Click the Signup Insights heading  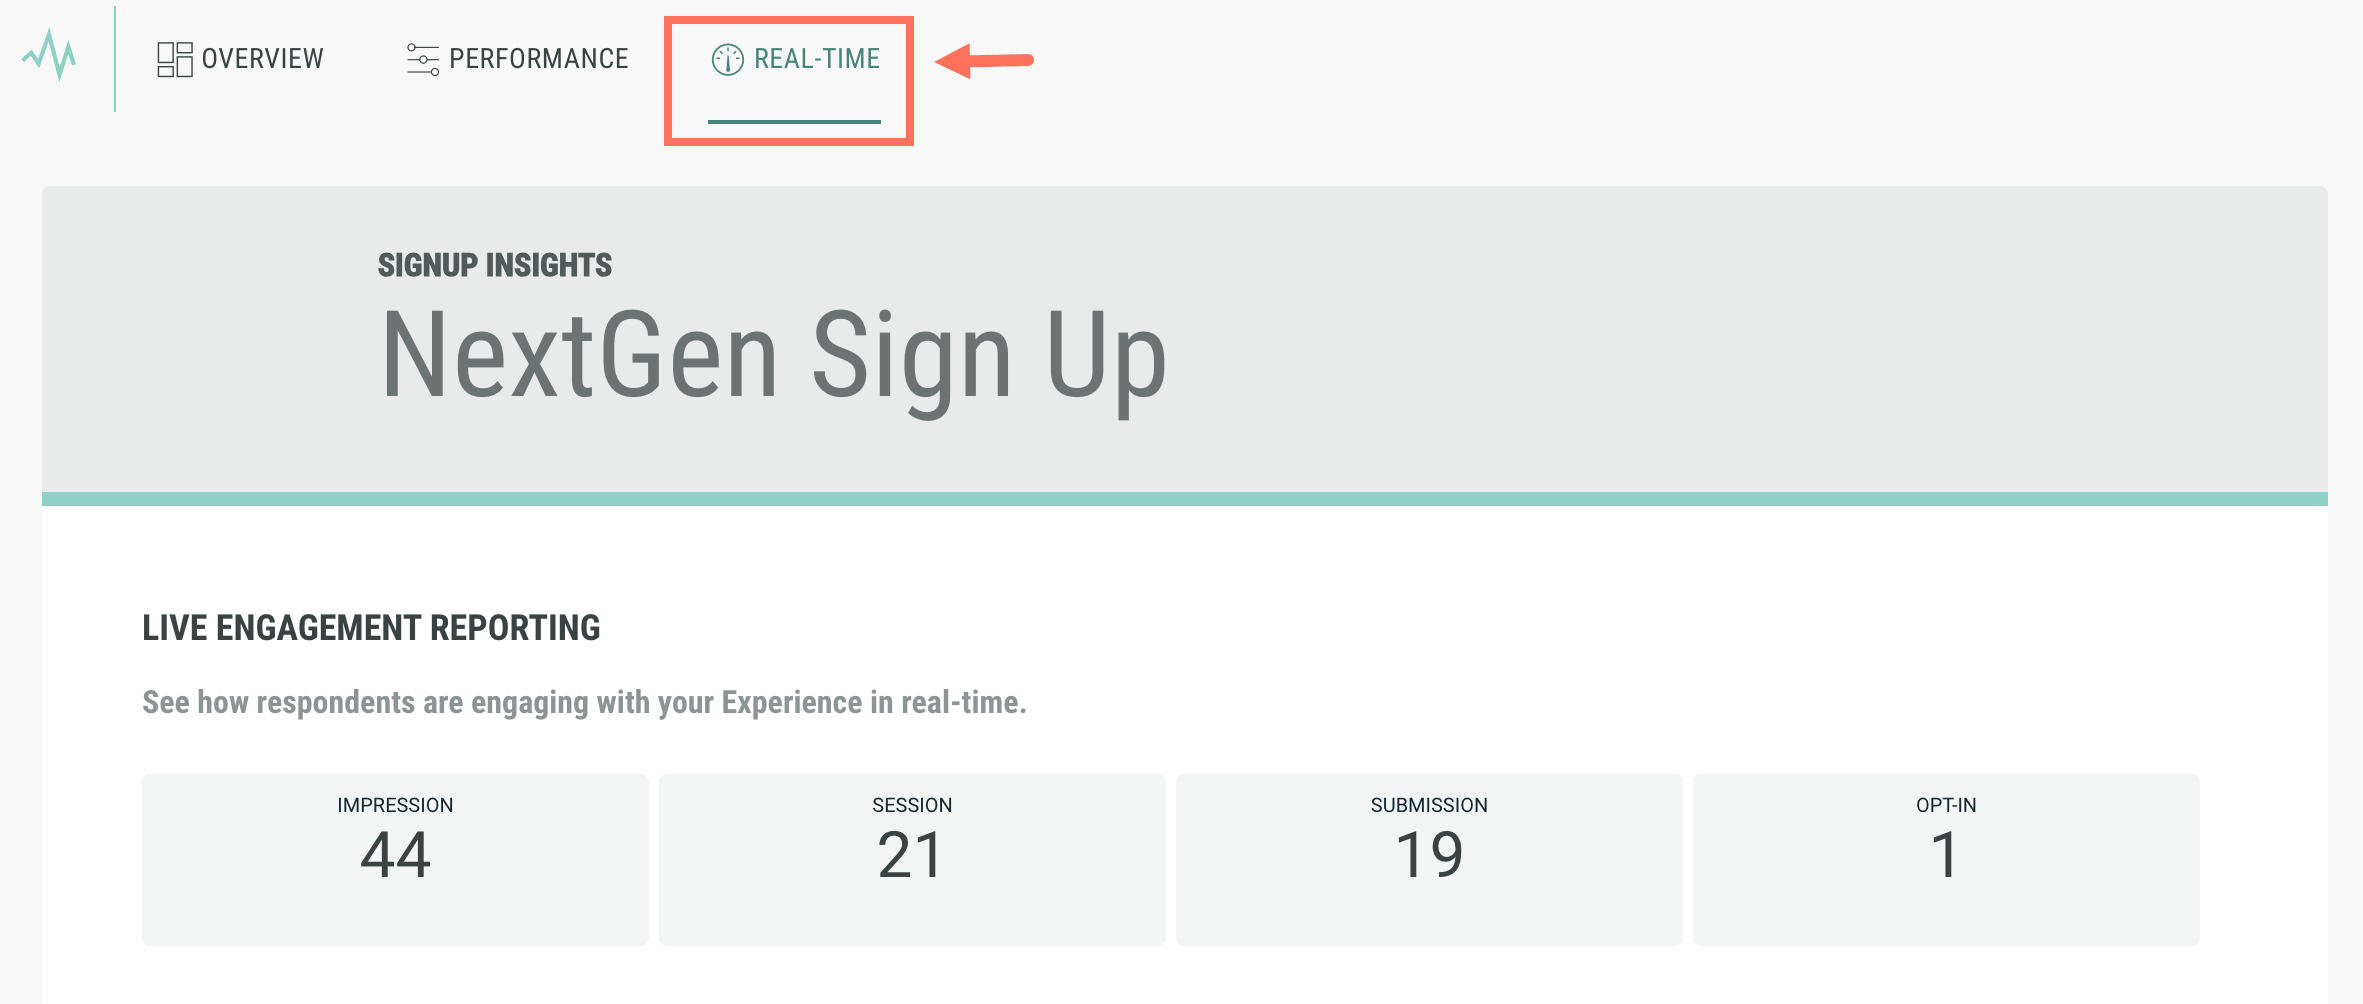494,265
